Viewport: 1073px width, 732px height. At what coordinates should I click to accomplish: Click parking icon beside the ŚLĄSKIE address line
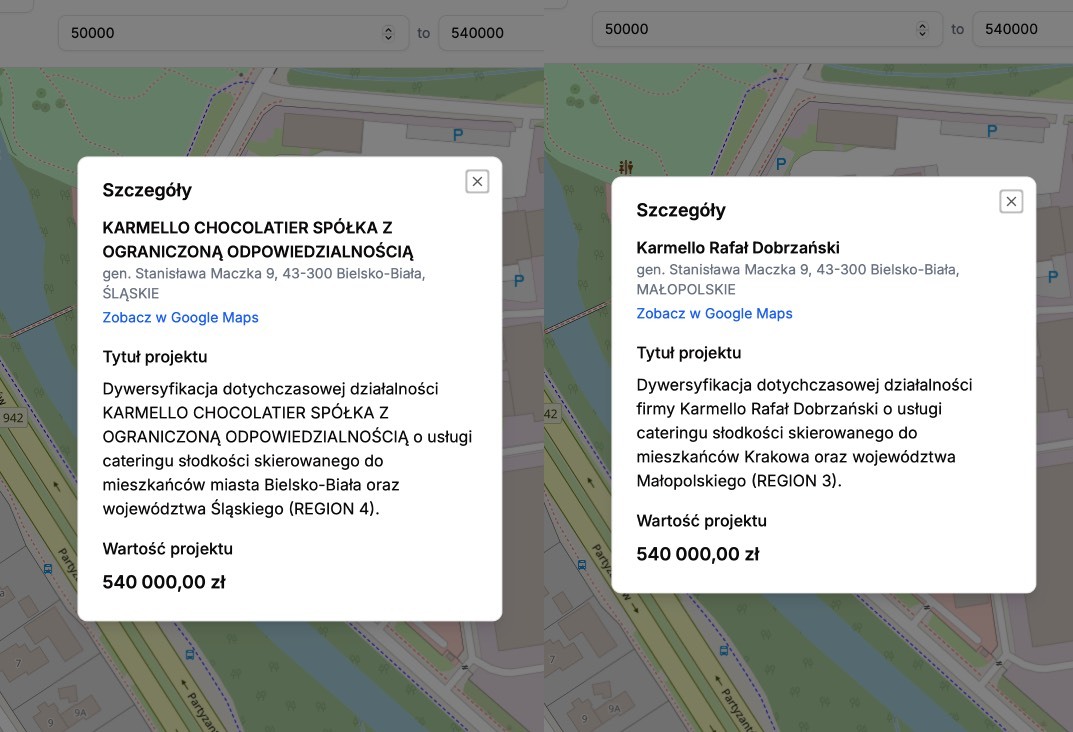518,281
